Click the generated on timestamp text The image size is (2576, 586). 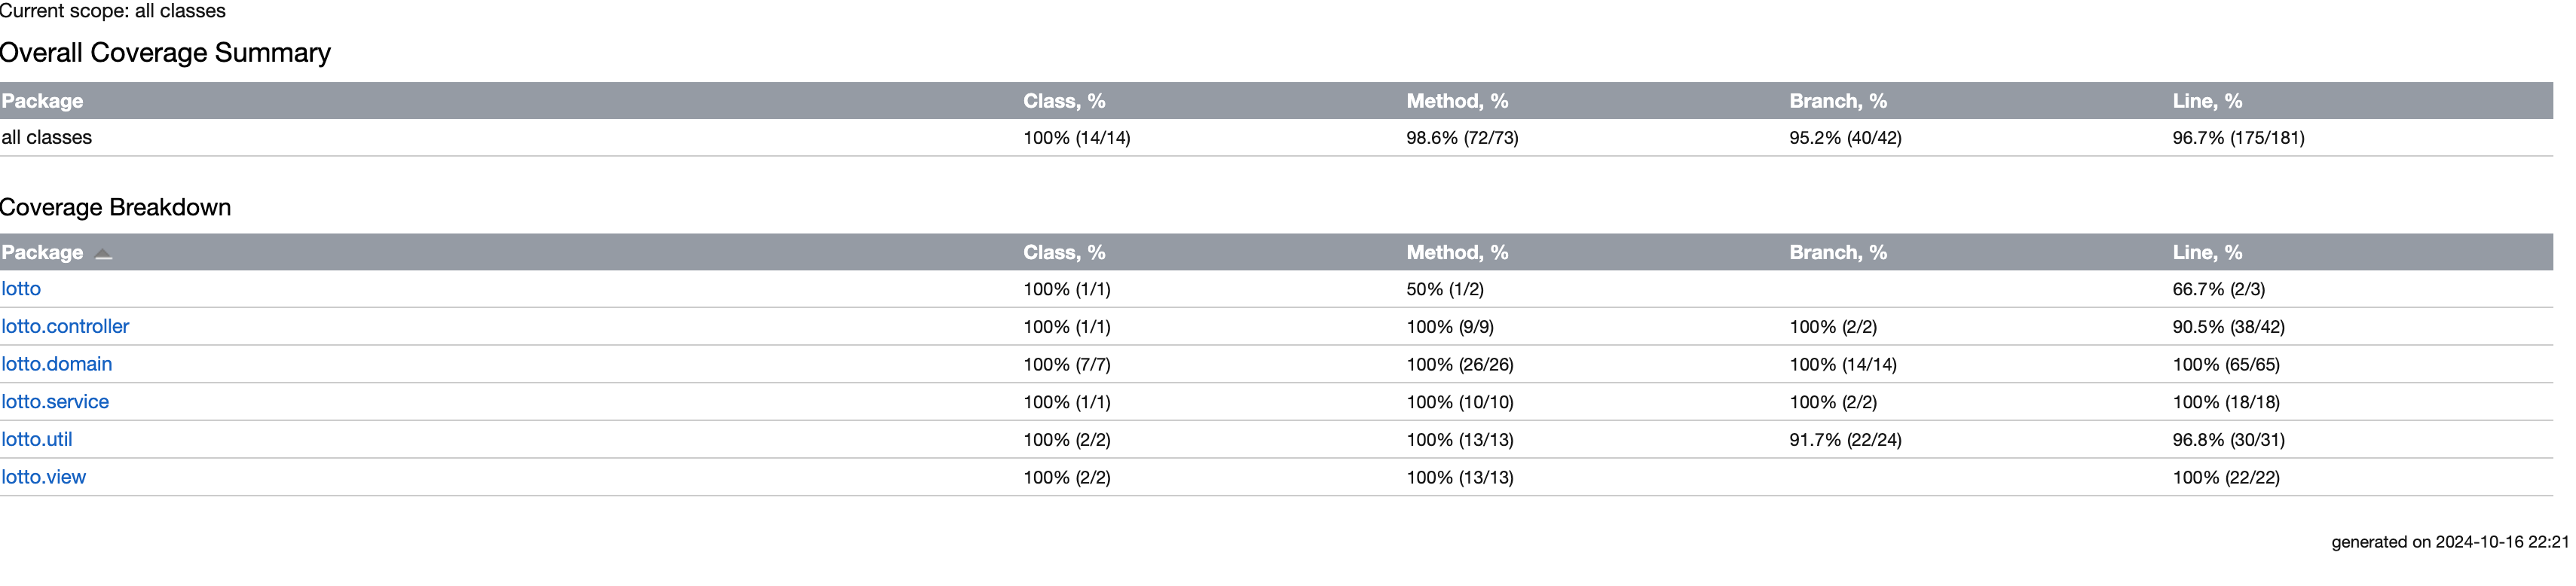point(2450,542)
